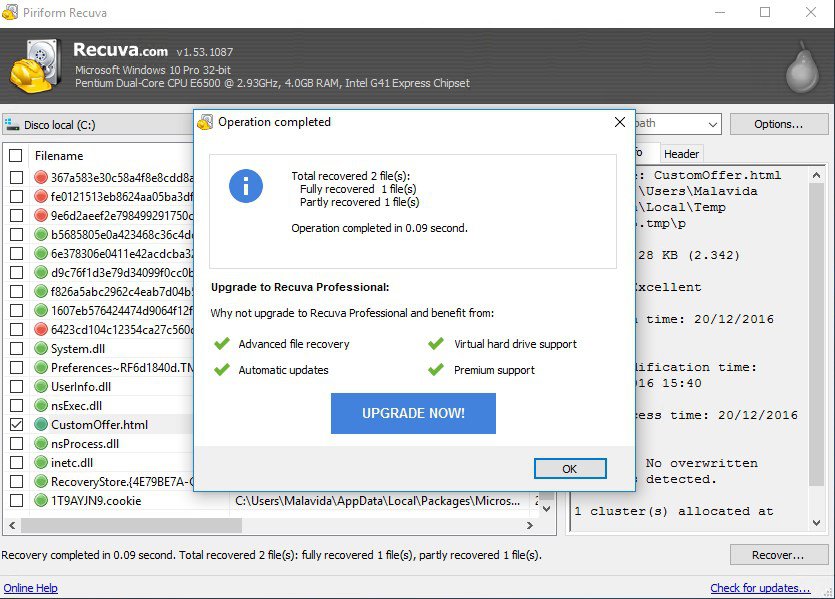
Task: Click the blue info icon in dialog
Action: tap(245, 185)
